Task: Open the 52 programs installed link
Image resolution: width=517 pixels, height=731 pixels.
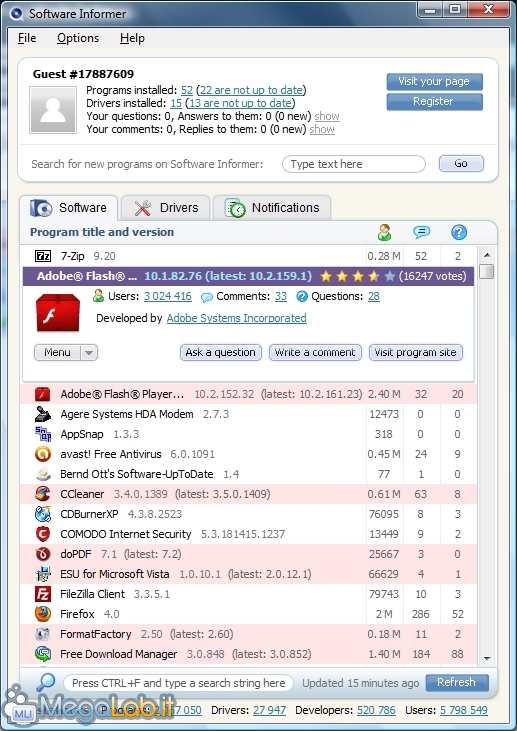Action: pos(187,90)
